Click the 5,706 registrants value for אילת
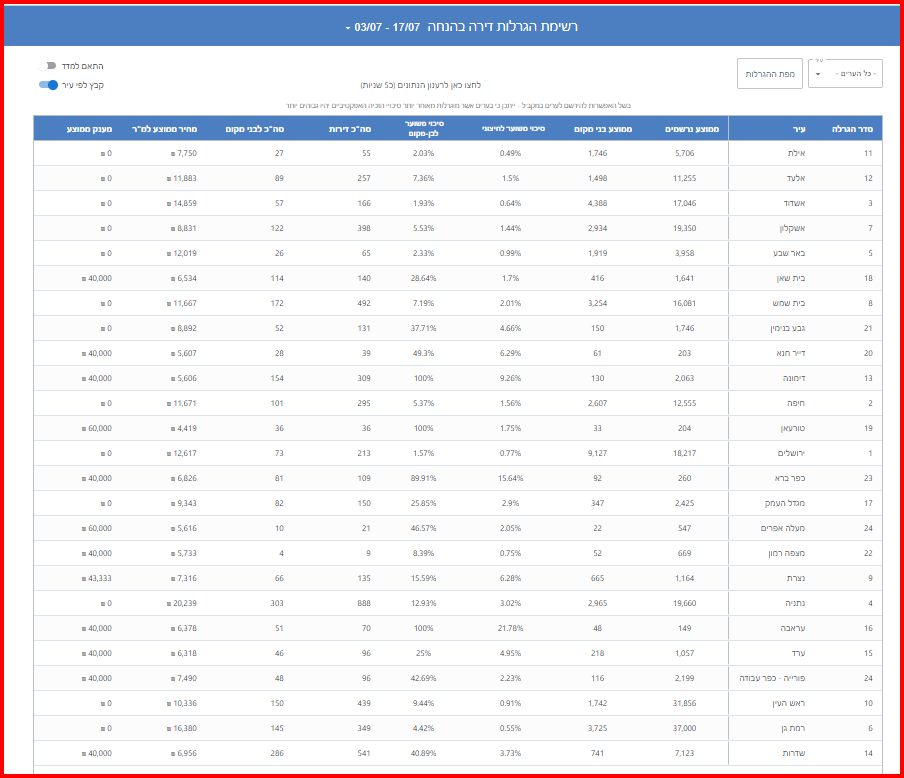Screen dimensions: 904x778 tap(684, 153)
